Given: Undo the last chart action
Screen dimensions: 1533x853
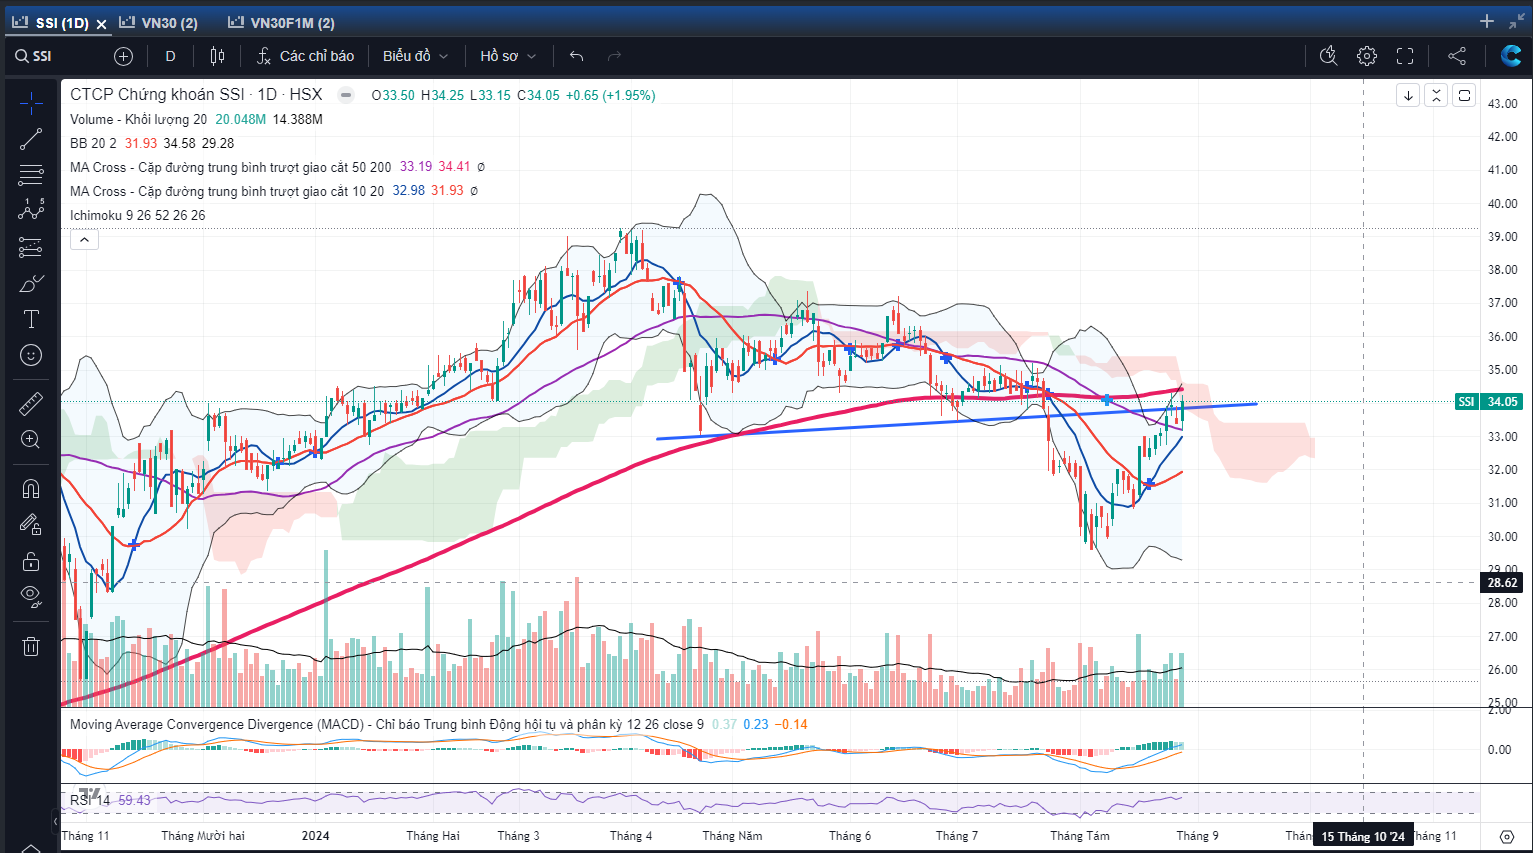Looking at the screenshot, I should click(576, 56).
